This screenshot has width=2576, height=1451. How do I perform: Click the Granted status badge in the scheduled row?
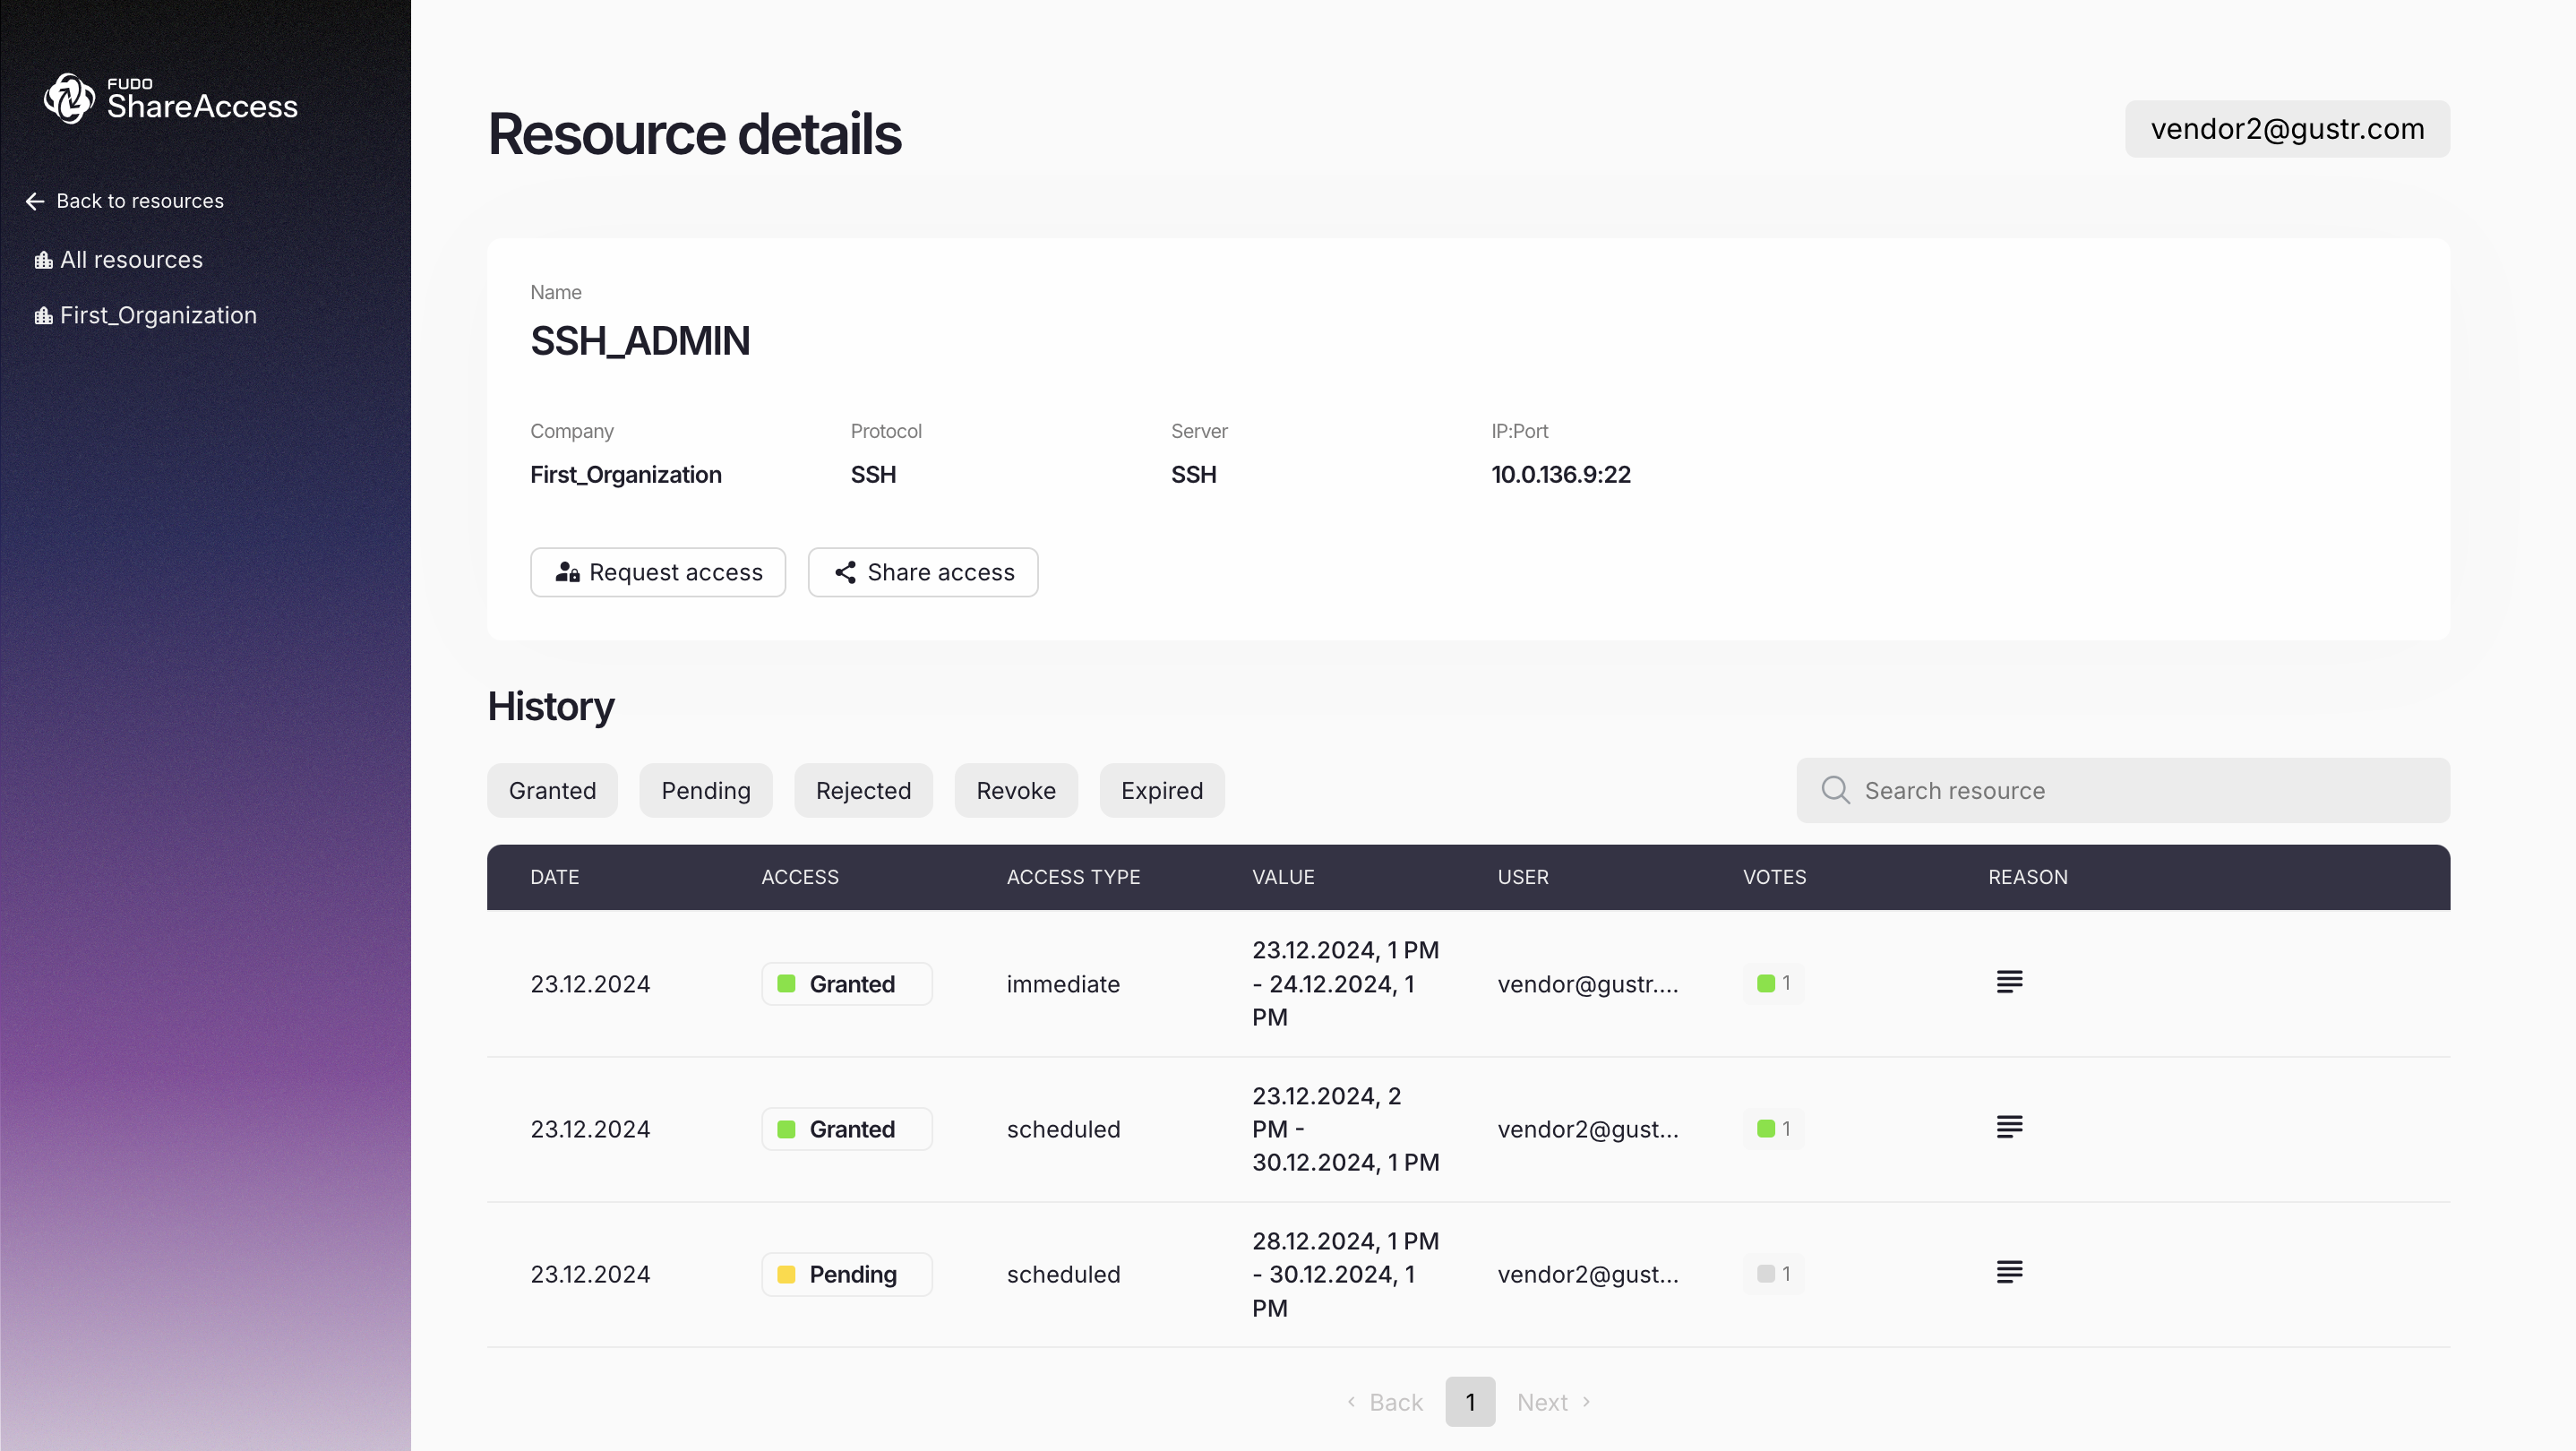click(x=846, y=1129)
